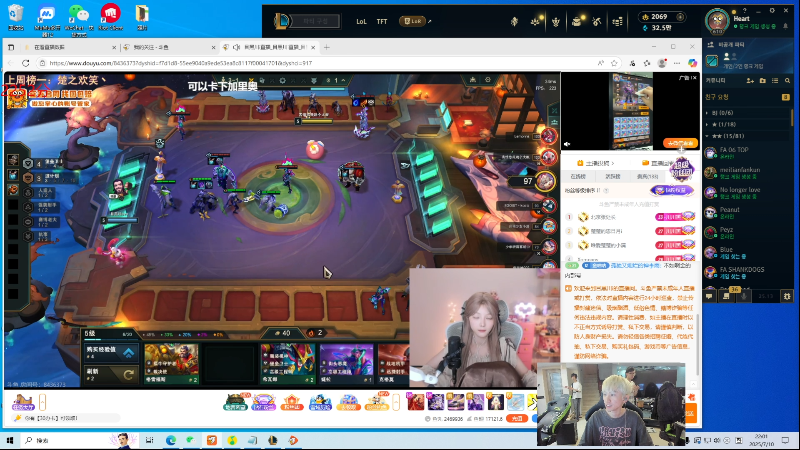Open Task View on taskbar
This screenshot has width=800, height=450.
(149, 440)
